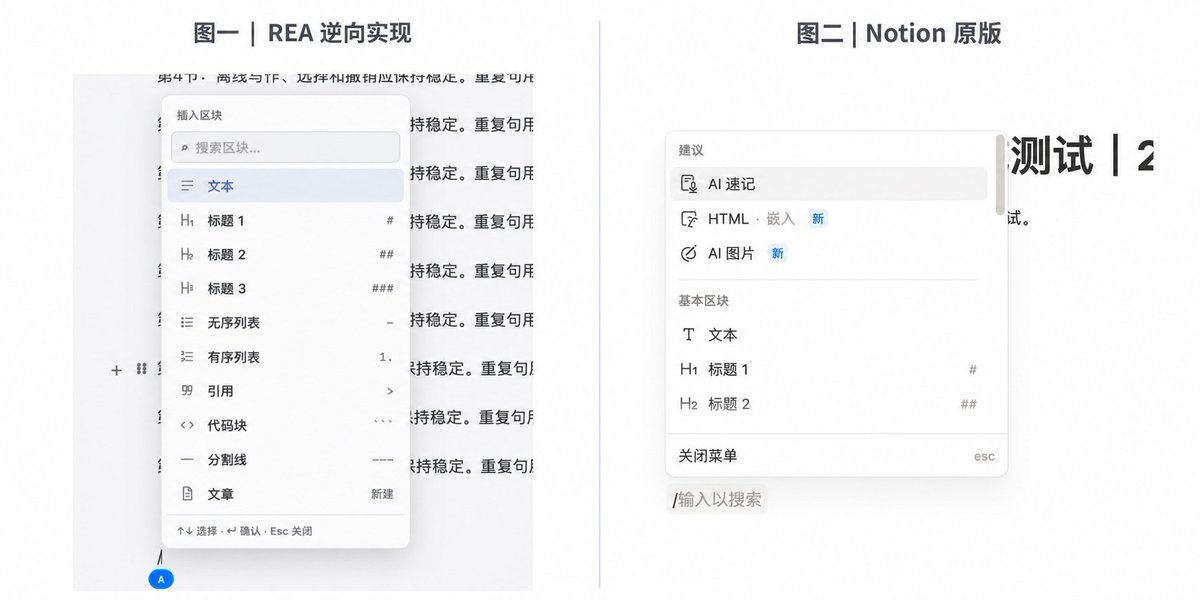Click the HTML embed icon in Notion menu

(688, 219)
